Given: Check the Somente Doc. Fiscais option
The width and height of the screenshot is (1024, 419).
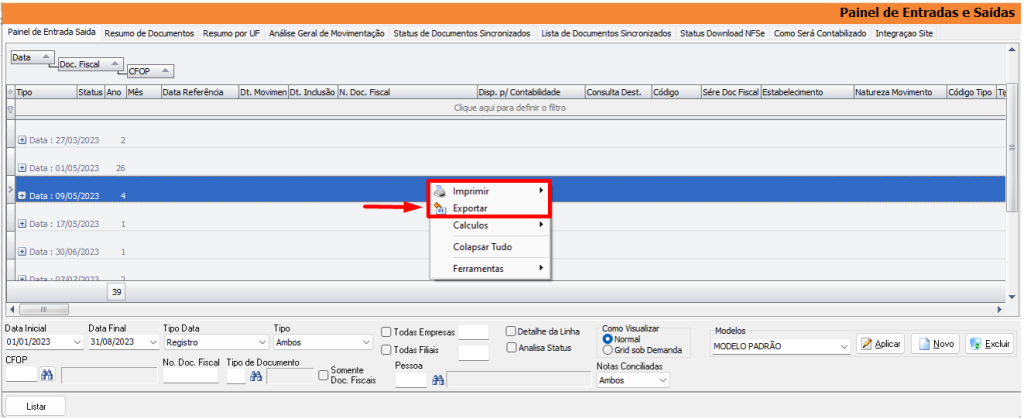Looking at the screenshot, I should click(323, 375).
